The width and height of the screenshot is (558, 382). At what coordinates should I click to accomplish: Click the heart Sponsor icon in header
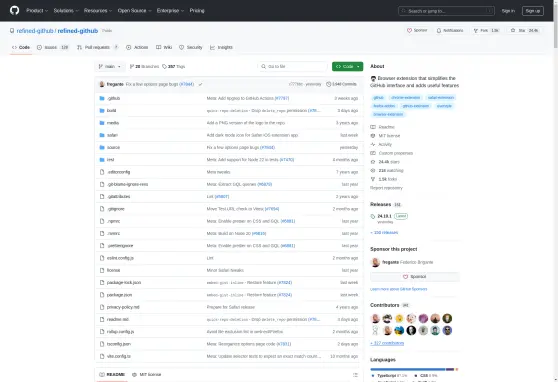pos(409,31)
